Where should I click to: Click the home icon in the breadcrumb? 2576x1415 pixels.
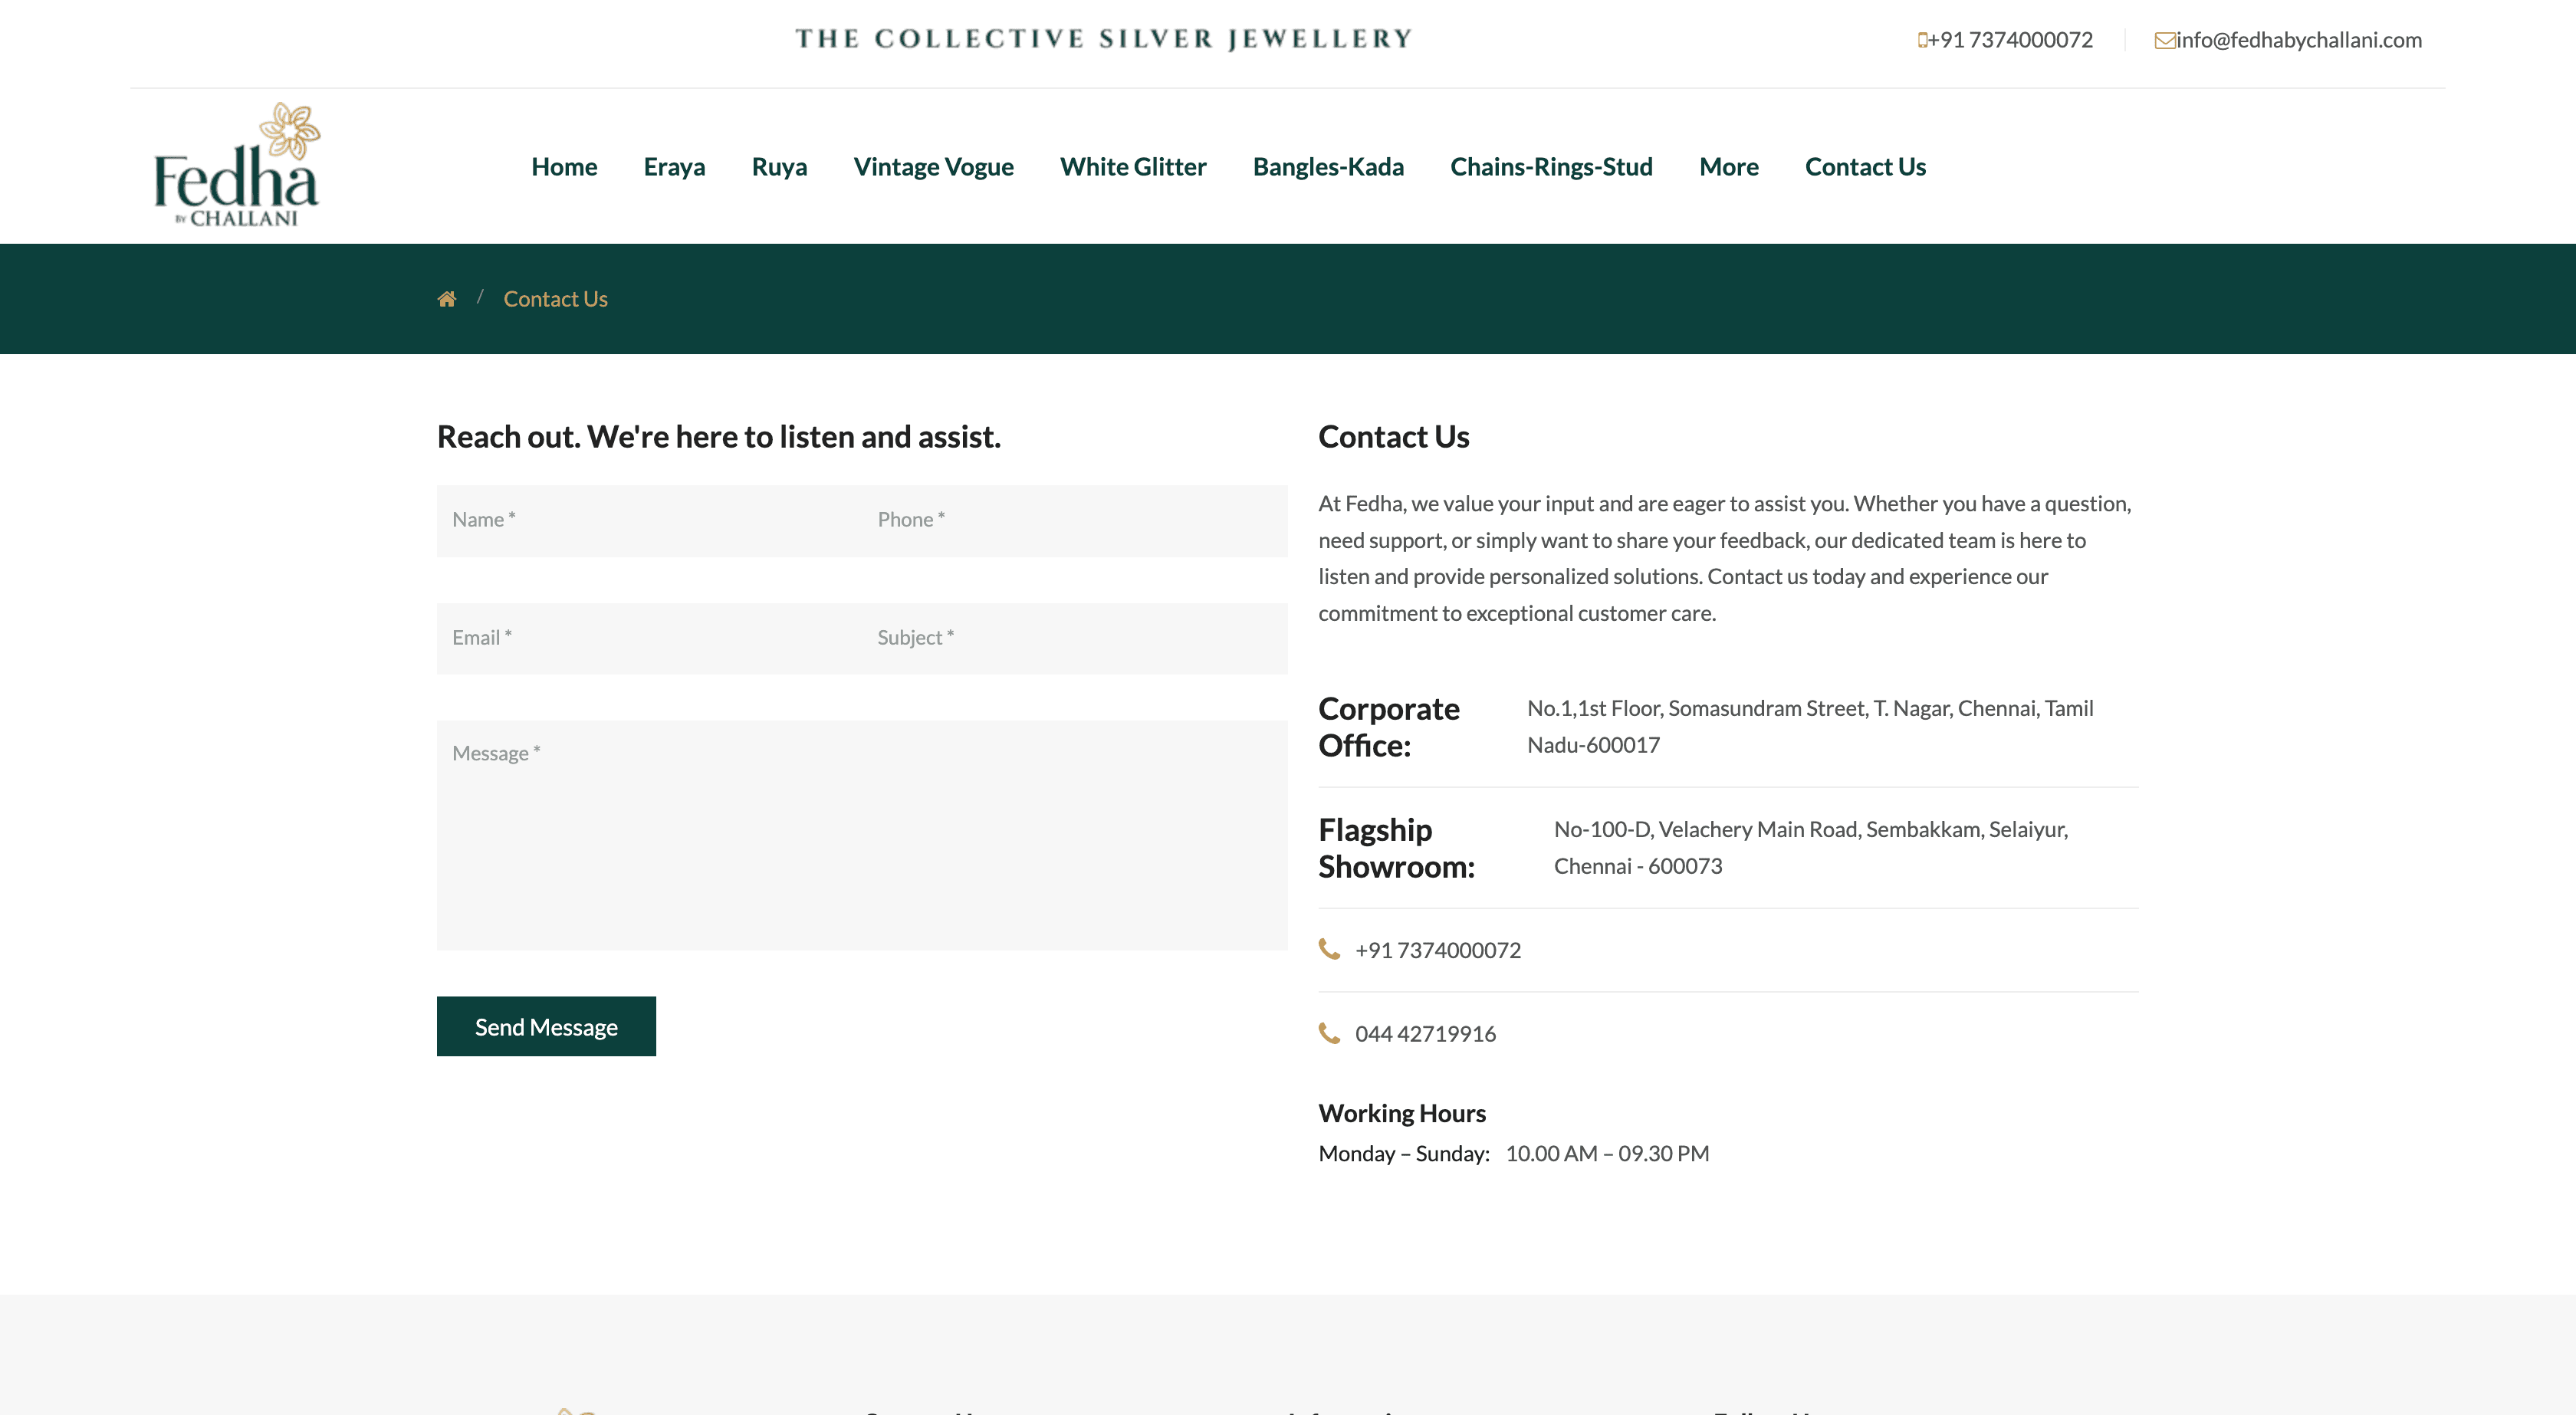(x=447, y=298)
